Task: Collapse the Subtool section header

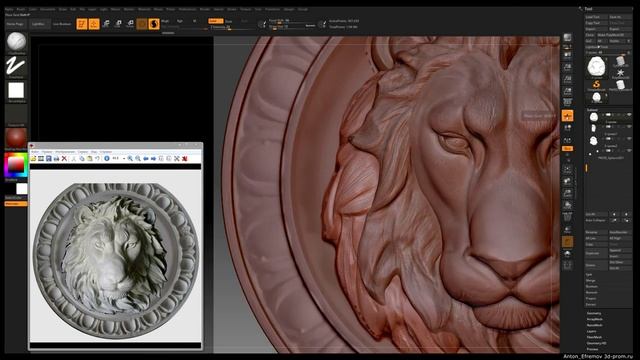Action: click(592, 110)
